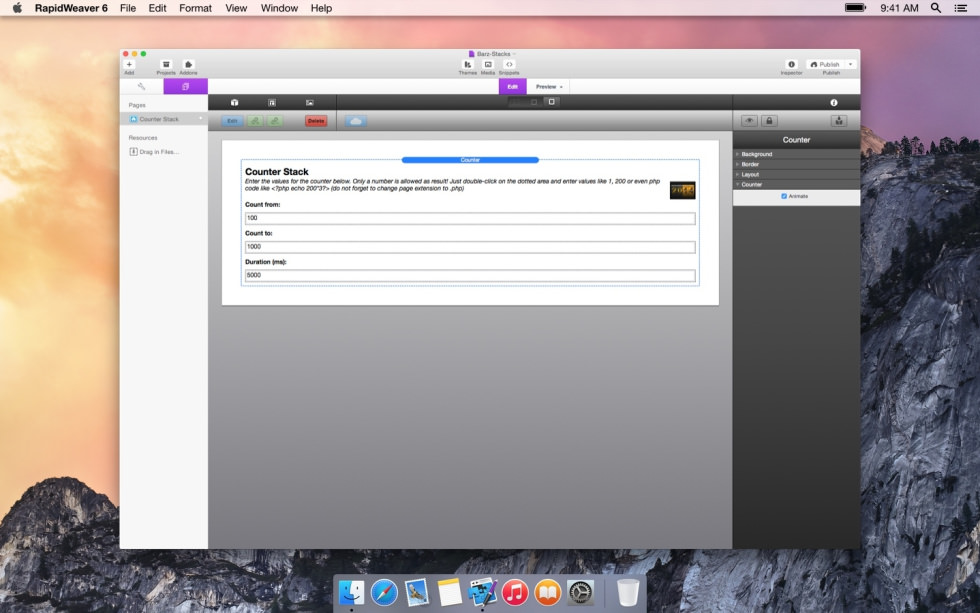The width and height of the screenshot is (980, 613).
Task: Open the Publish dropdown arrow
Action: point(850,64)
